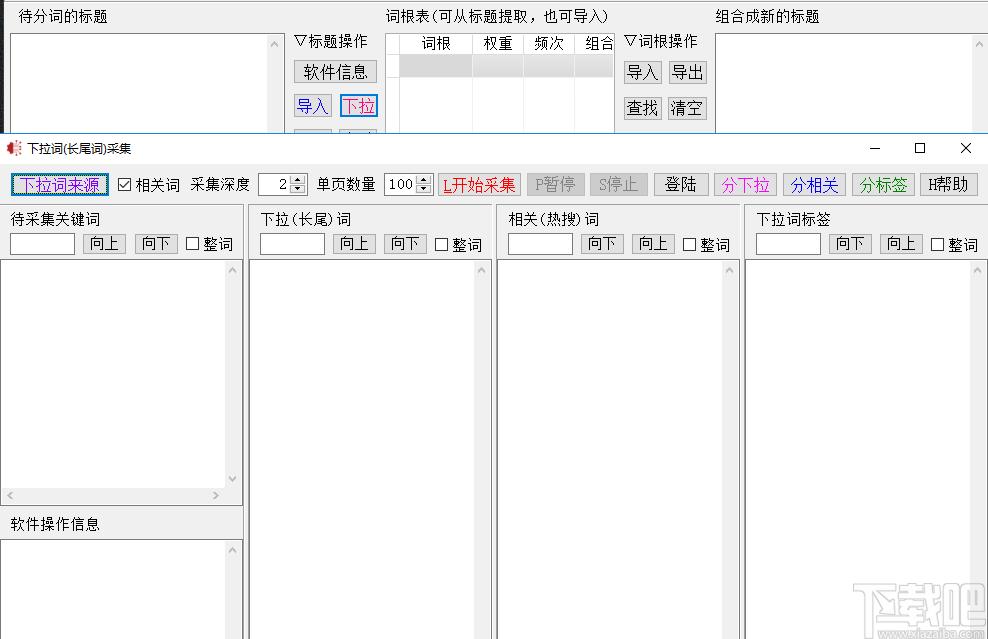988x639 pixels.
Task: Click 向下 under 下拉词标签
Action: (851, 244)
